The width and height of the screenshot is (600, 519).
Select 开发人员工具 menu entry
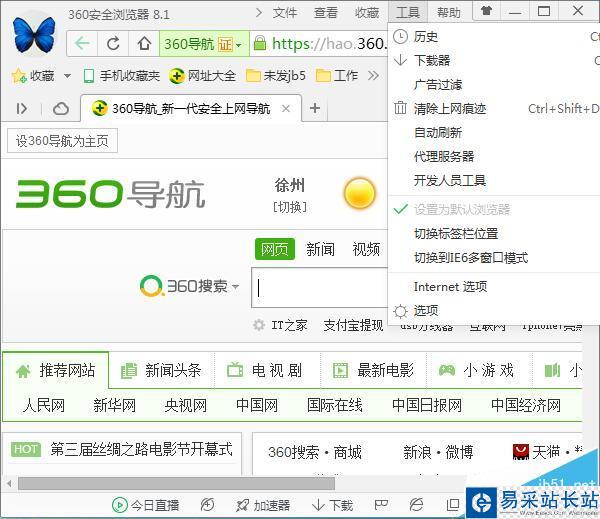point(494,180)
